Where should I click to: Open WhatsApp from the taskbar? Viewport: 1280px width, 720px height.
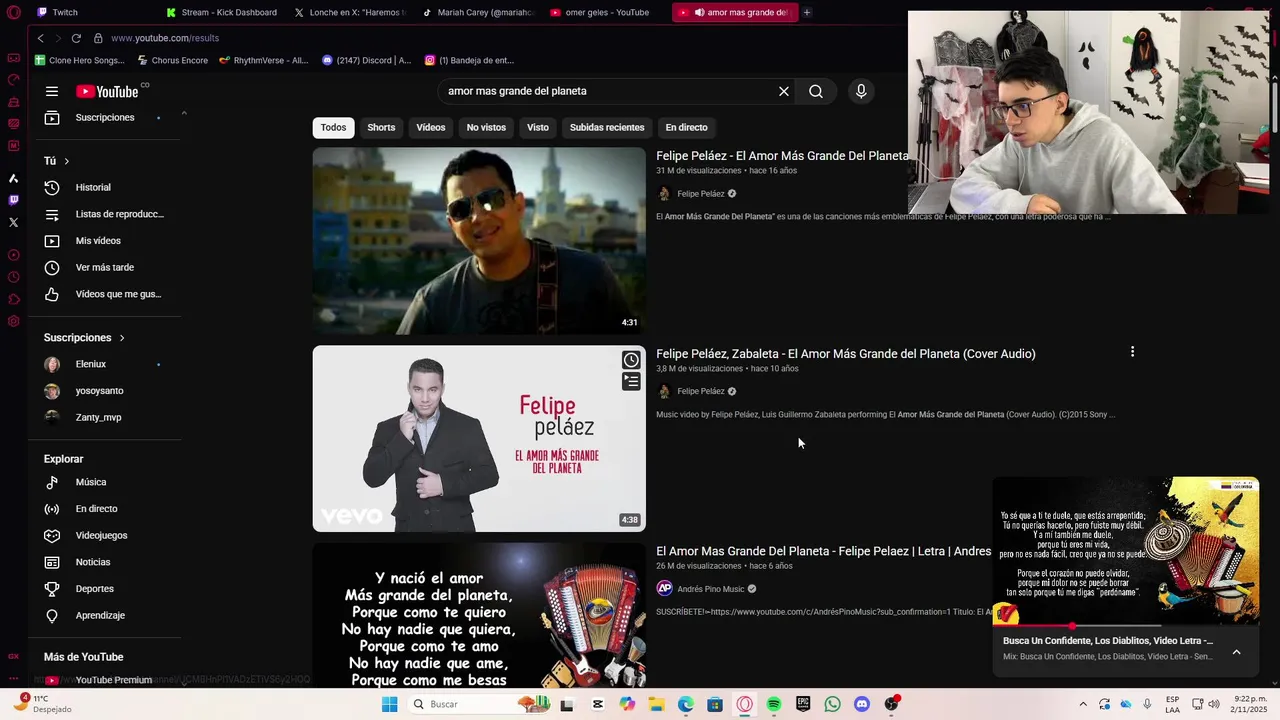coord(833,704)
